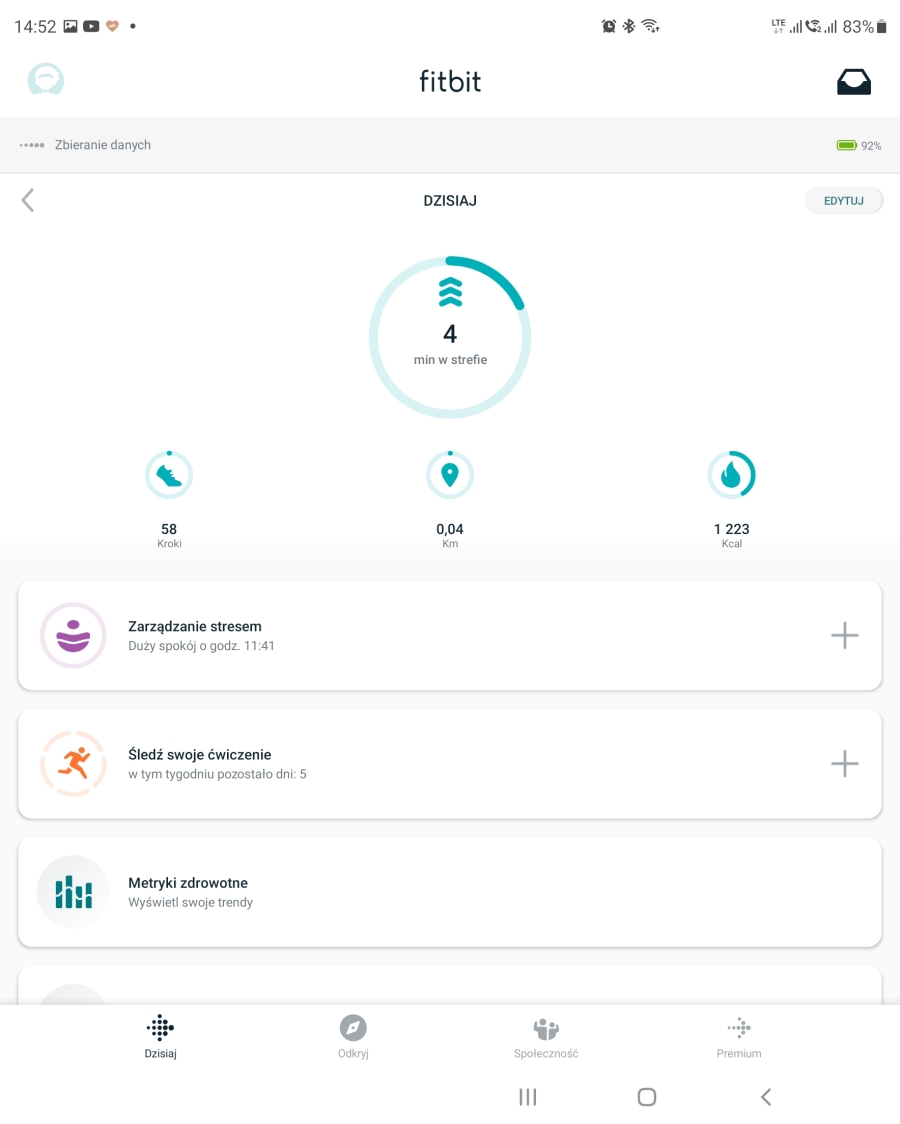The image size is (900, 1124).
Task: Open the Premium tab
Action: pos(739,1036)
